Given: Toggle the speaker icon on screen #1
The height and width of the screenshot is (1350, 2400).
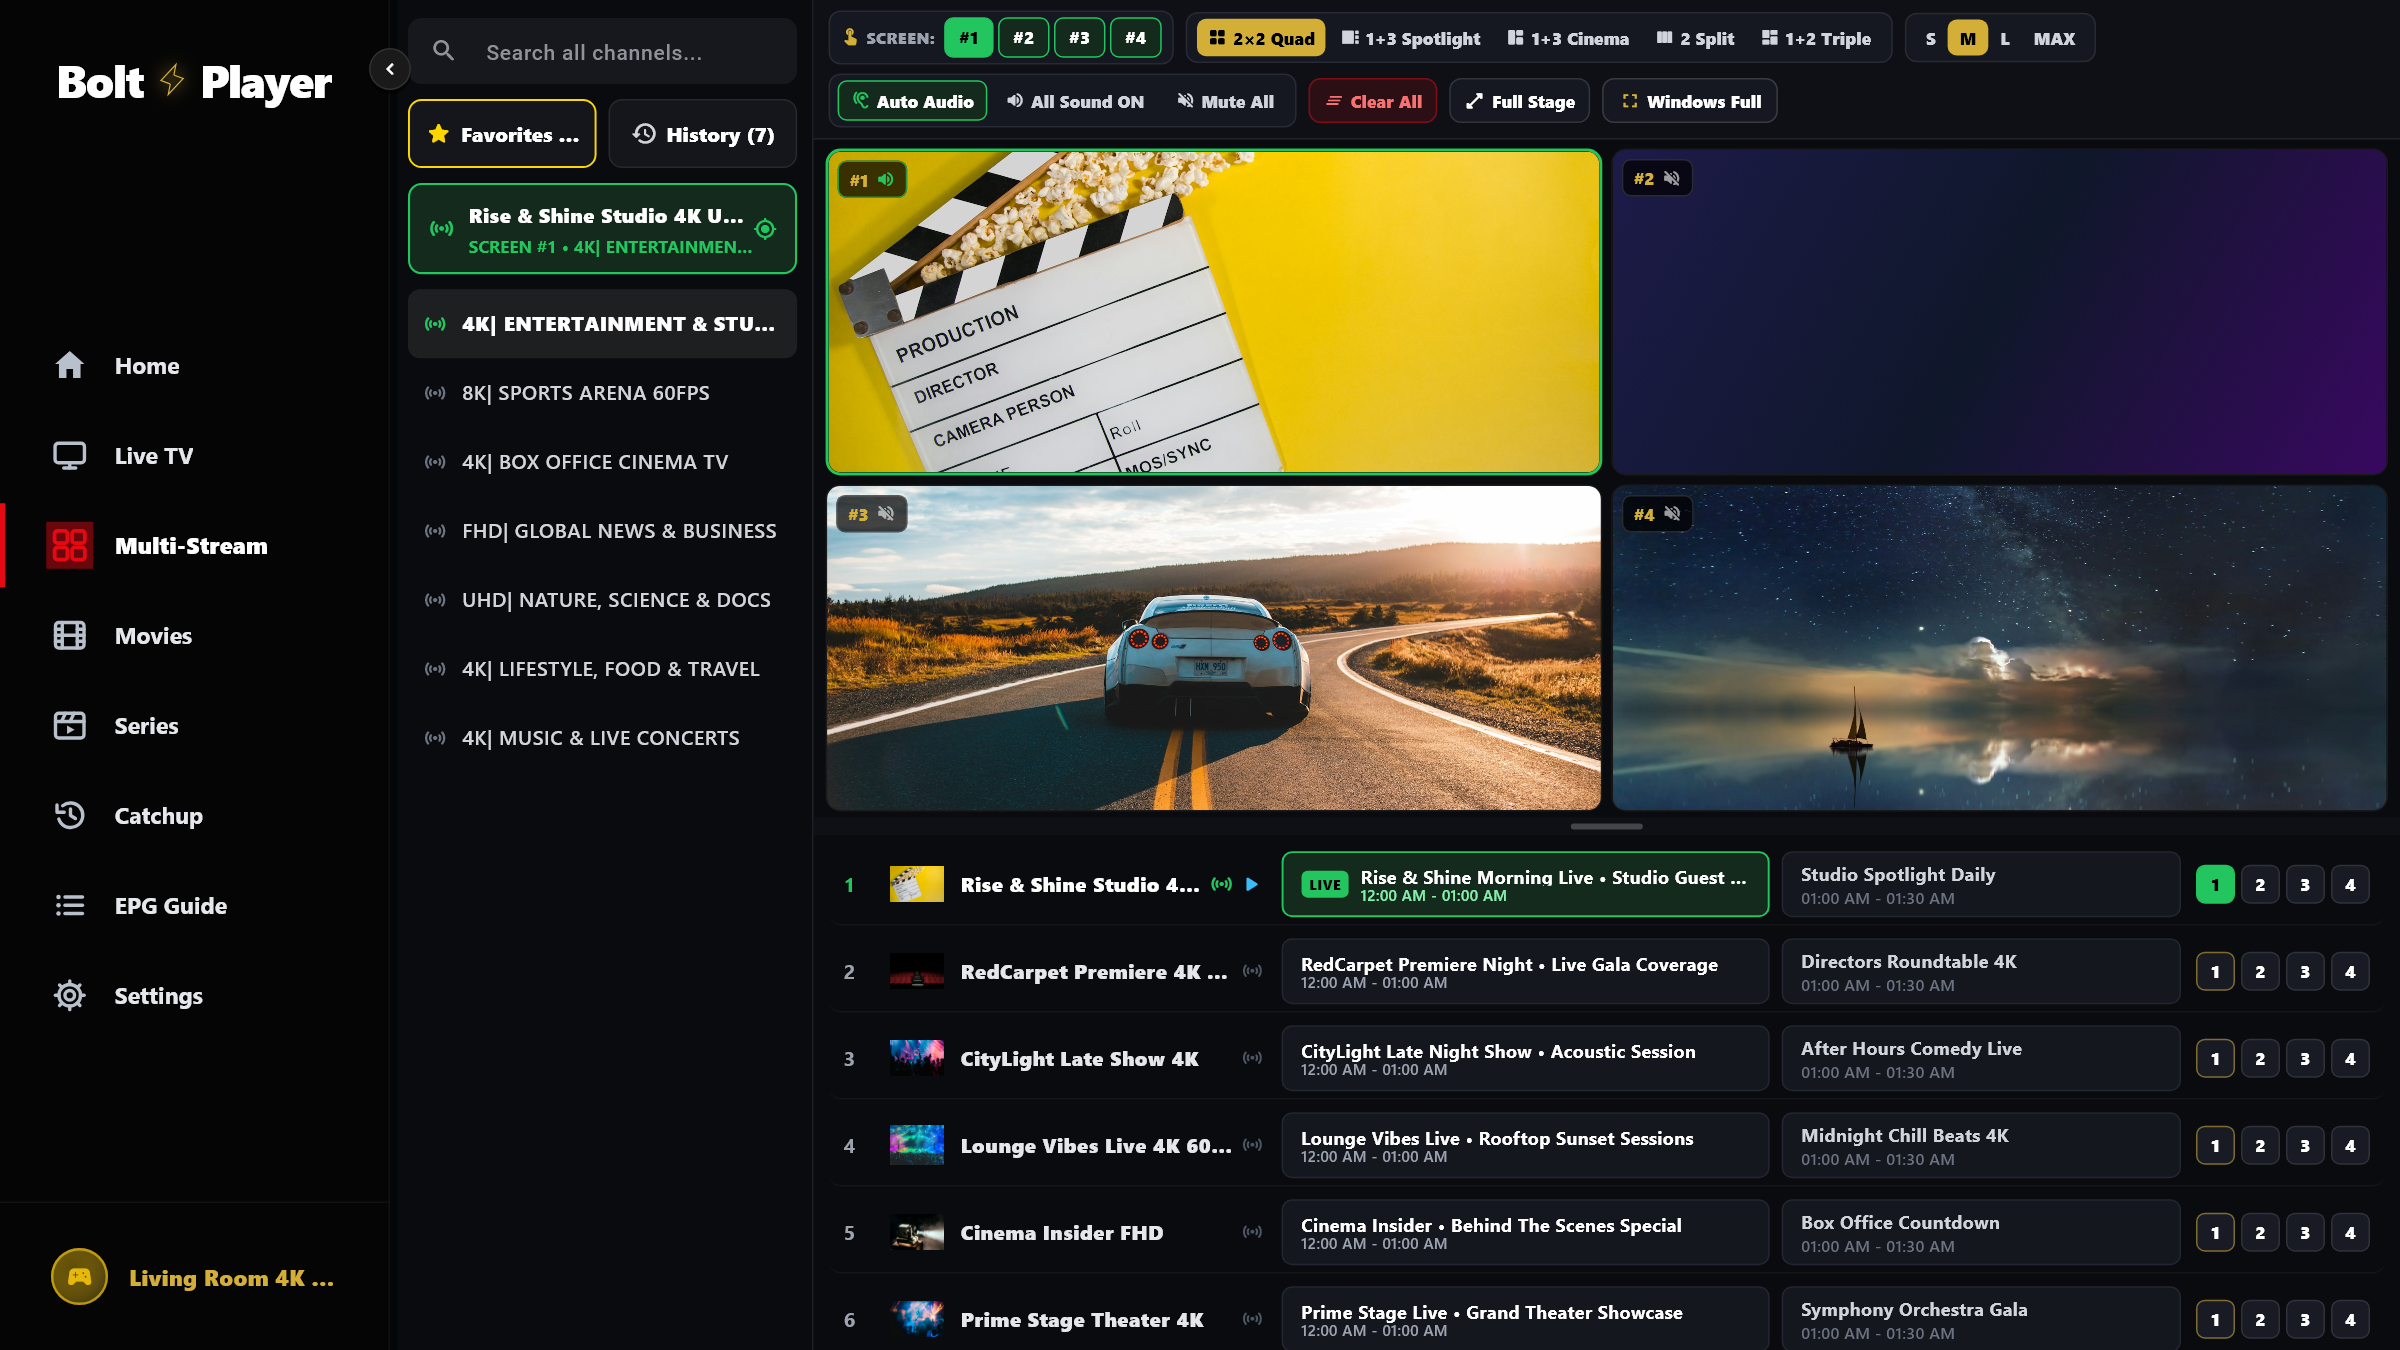Looking at the screenshot, I should click(x=886, y=180).
